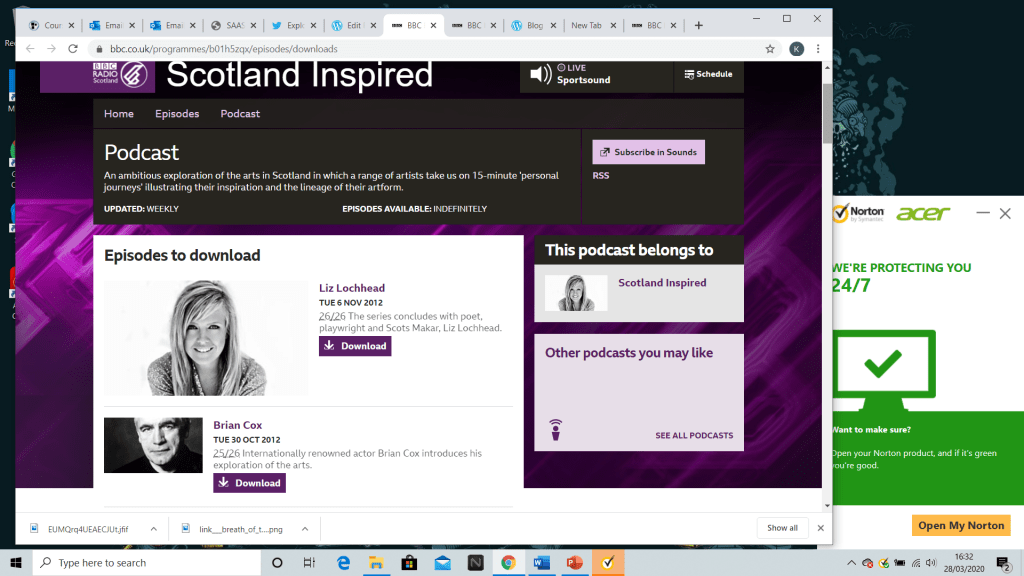Download the Liz Lochhead episode

[x=355, y=346]
